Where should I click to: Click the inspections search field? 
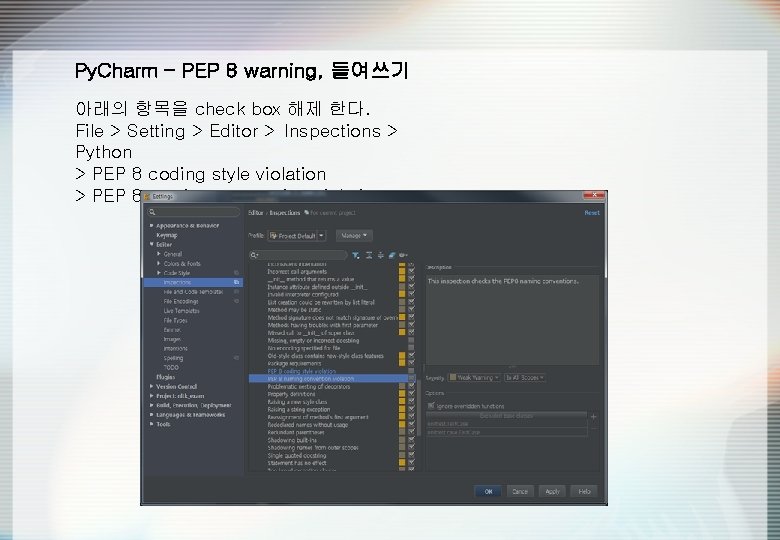pos(298,255)
